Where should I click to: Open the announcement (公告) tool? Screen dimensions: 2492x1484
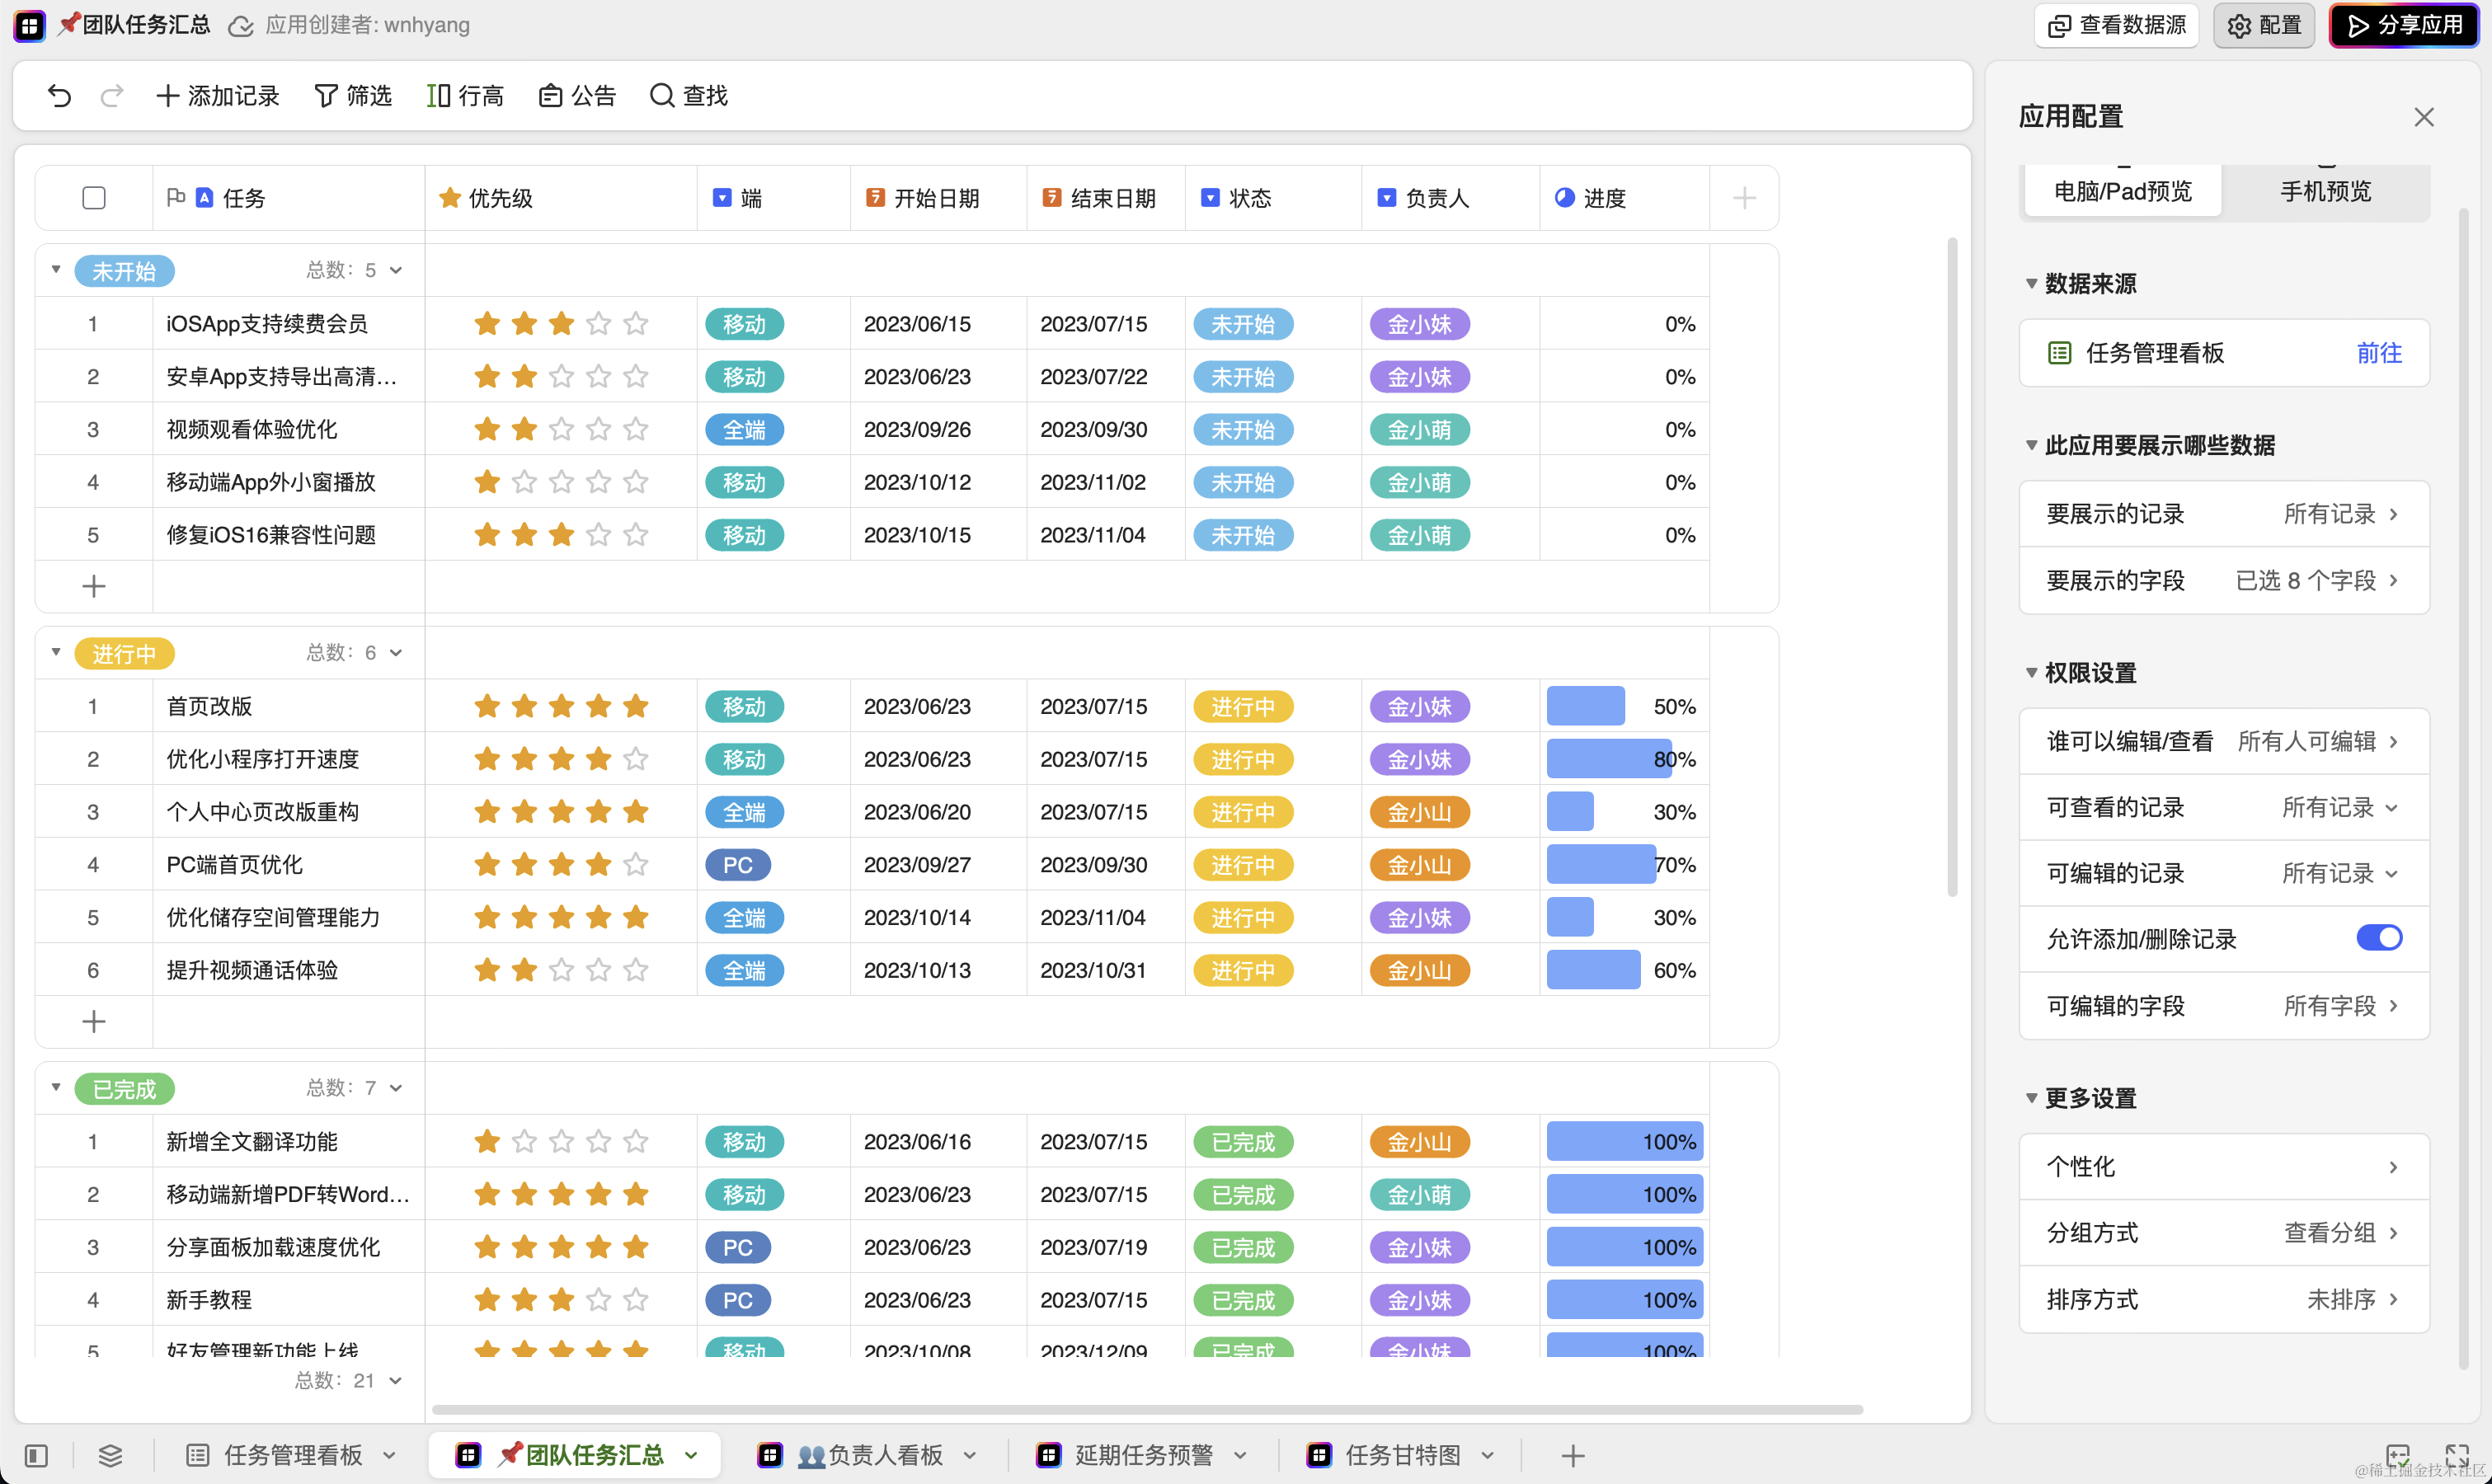pos(577,96)
